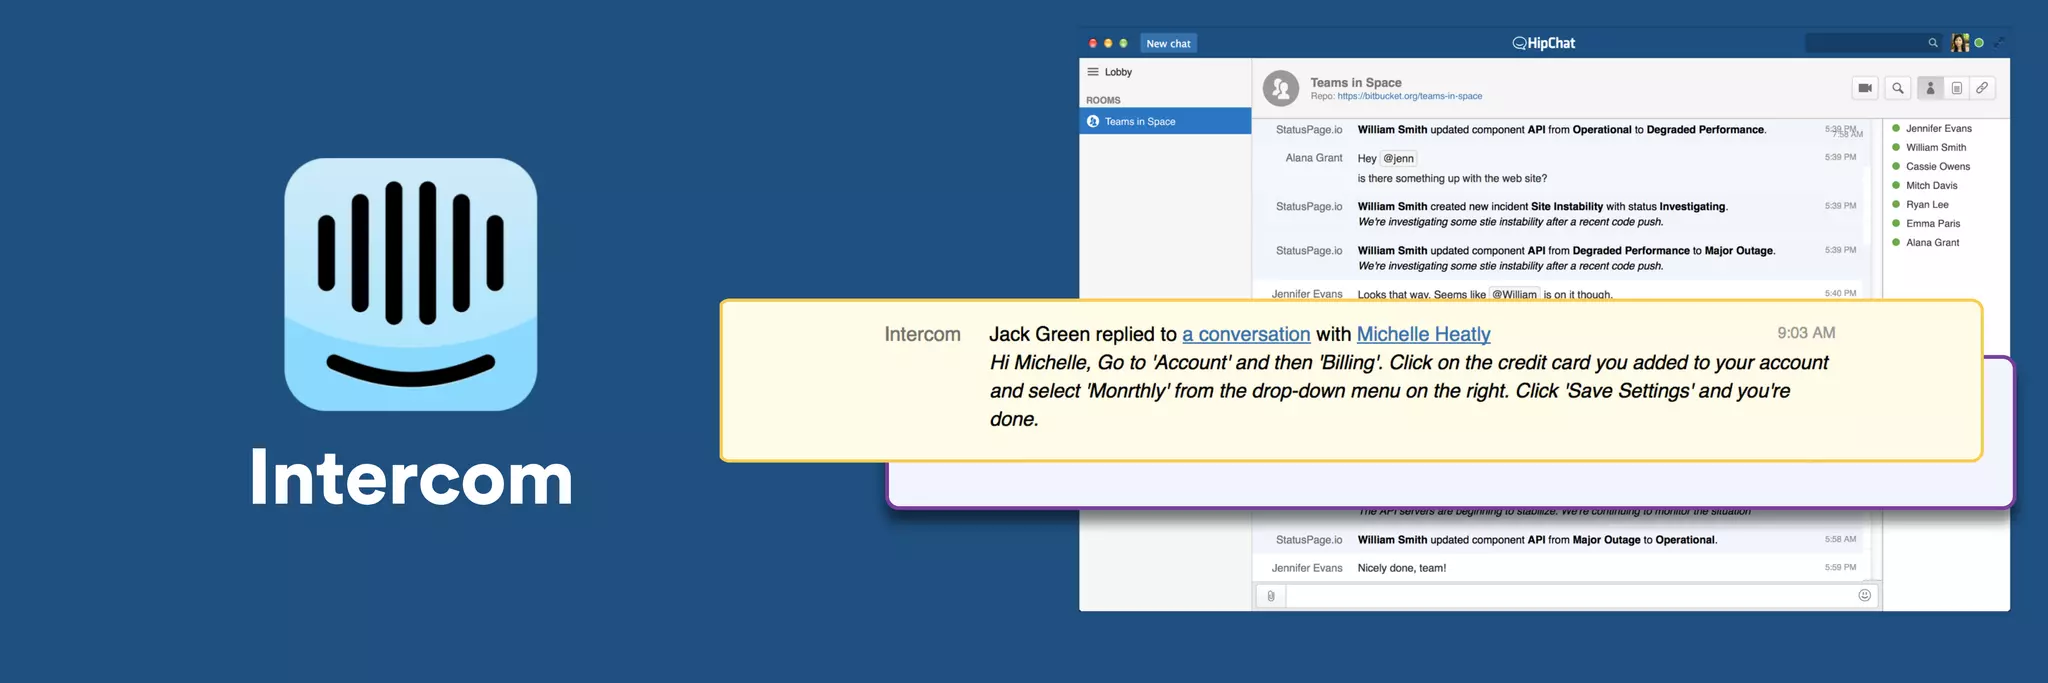
Task: Select Mitch Davis in member list
Action: [x=1931, y=185]
